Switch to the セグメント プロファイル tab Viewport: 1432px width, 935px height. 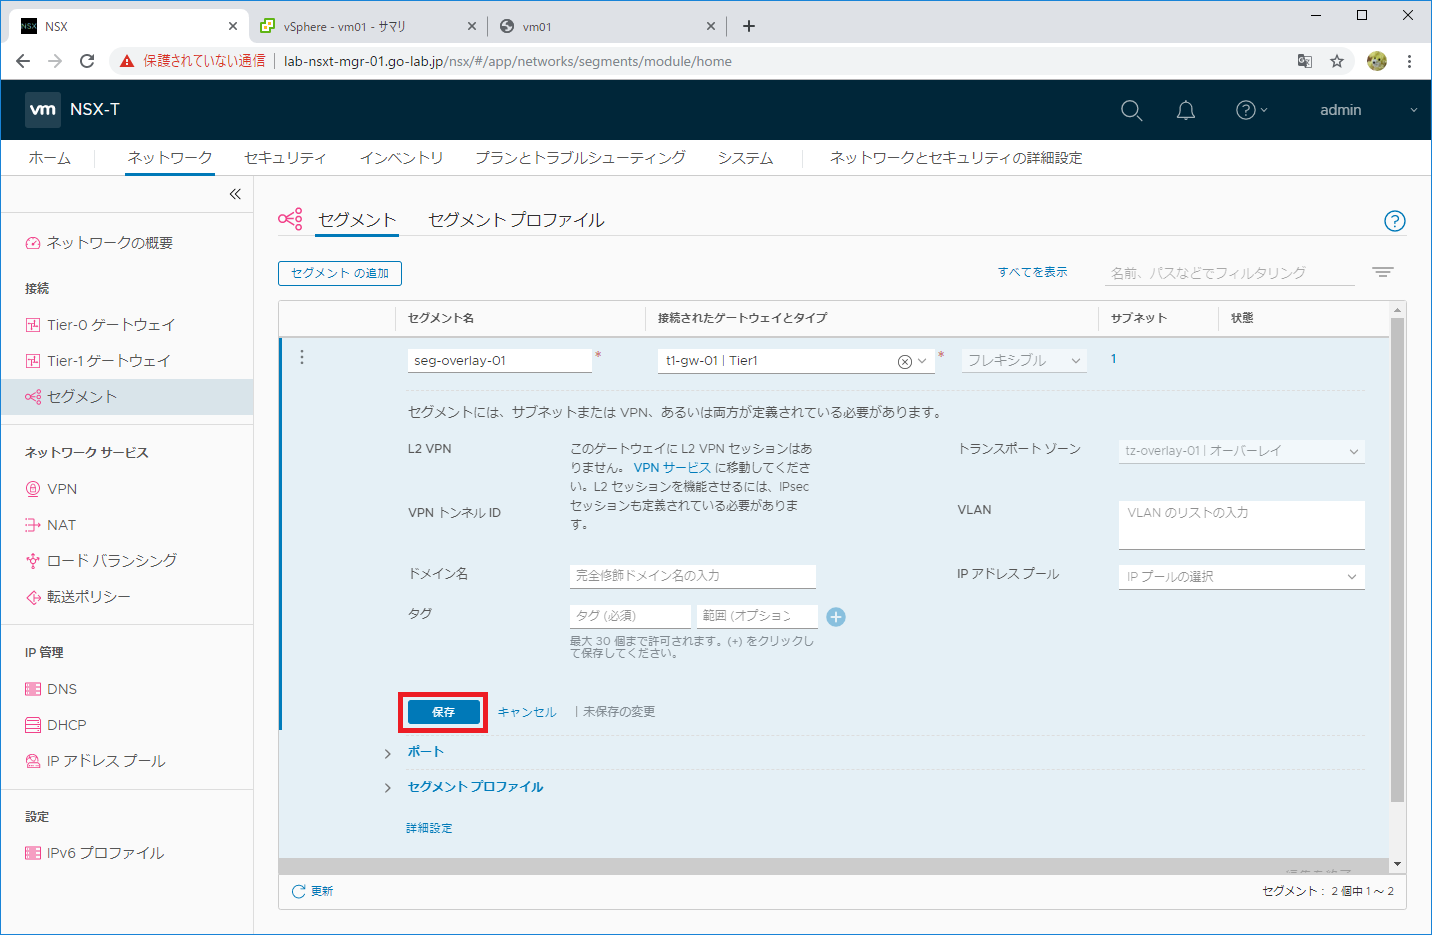(516, 220)
